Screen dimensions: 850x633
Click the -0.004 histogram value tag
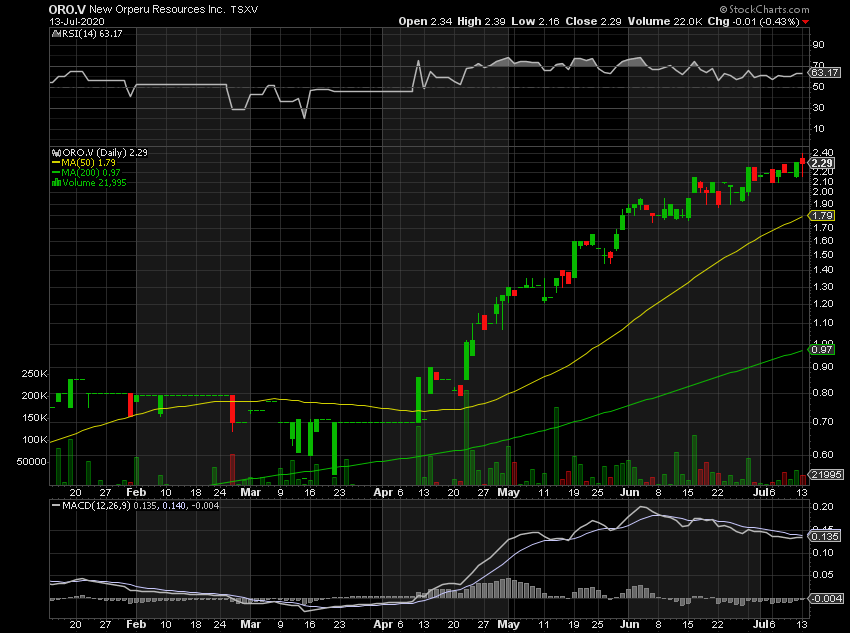tap(826, 598)
